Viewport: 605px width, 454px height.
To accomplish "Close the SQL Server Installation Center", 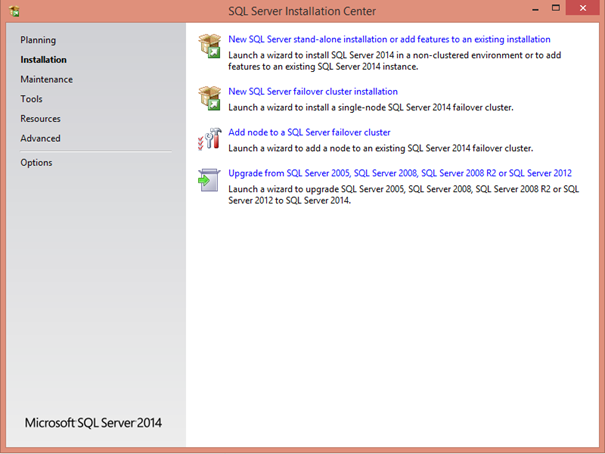I will [x=583, y=8].
